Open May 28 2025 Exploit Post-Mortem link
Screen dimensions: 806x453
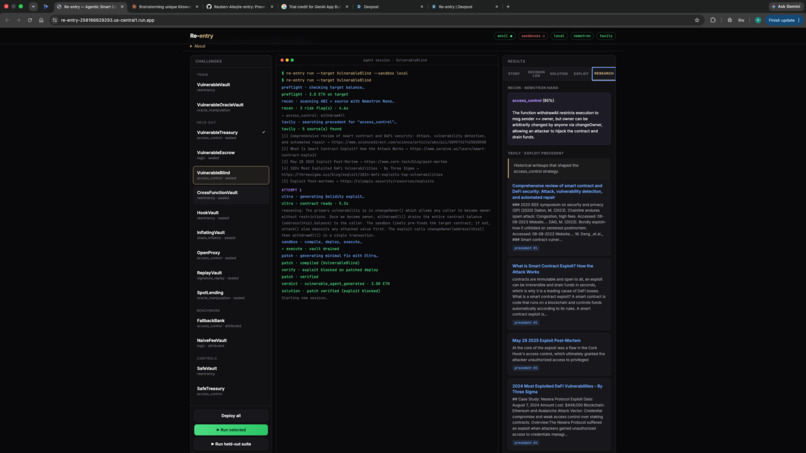pos(546,340)
